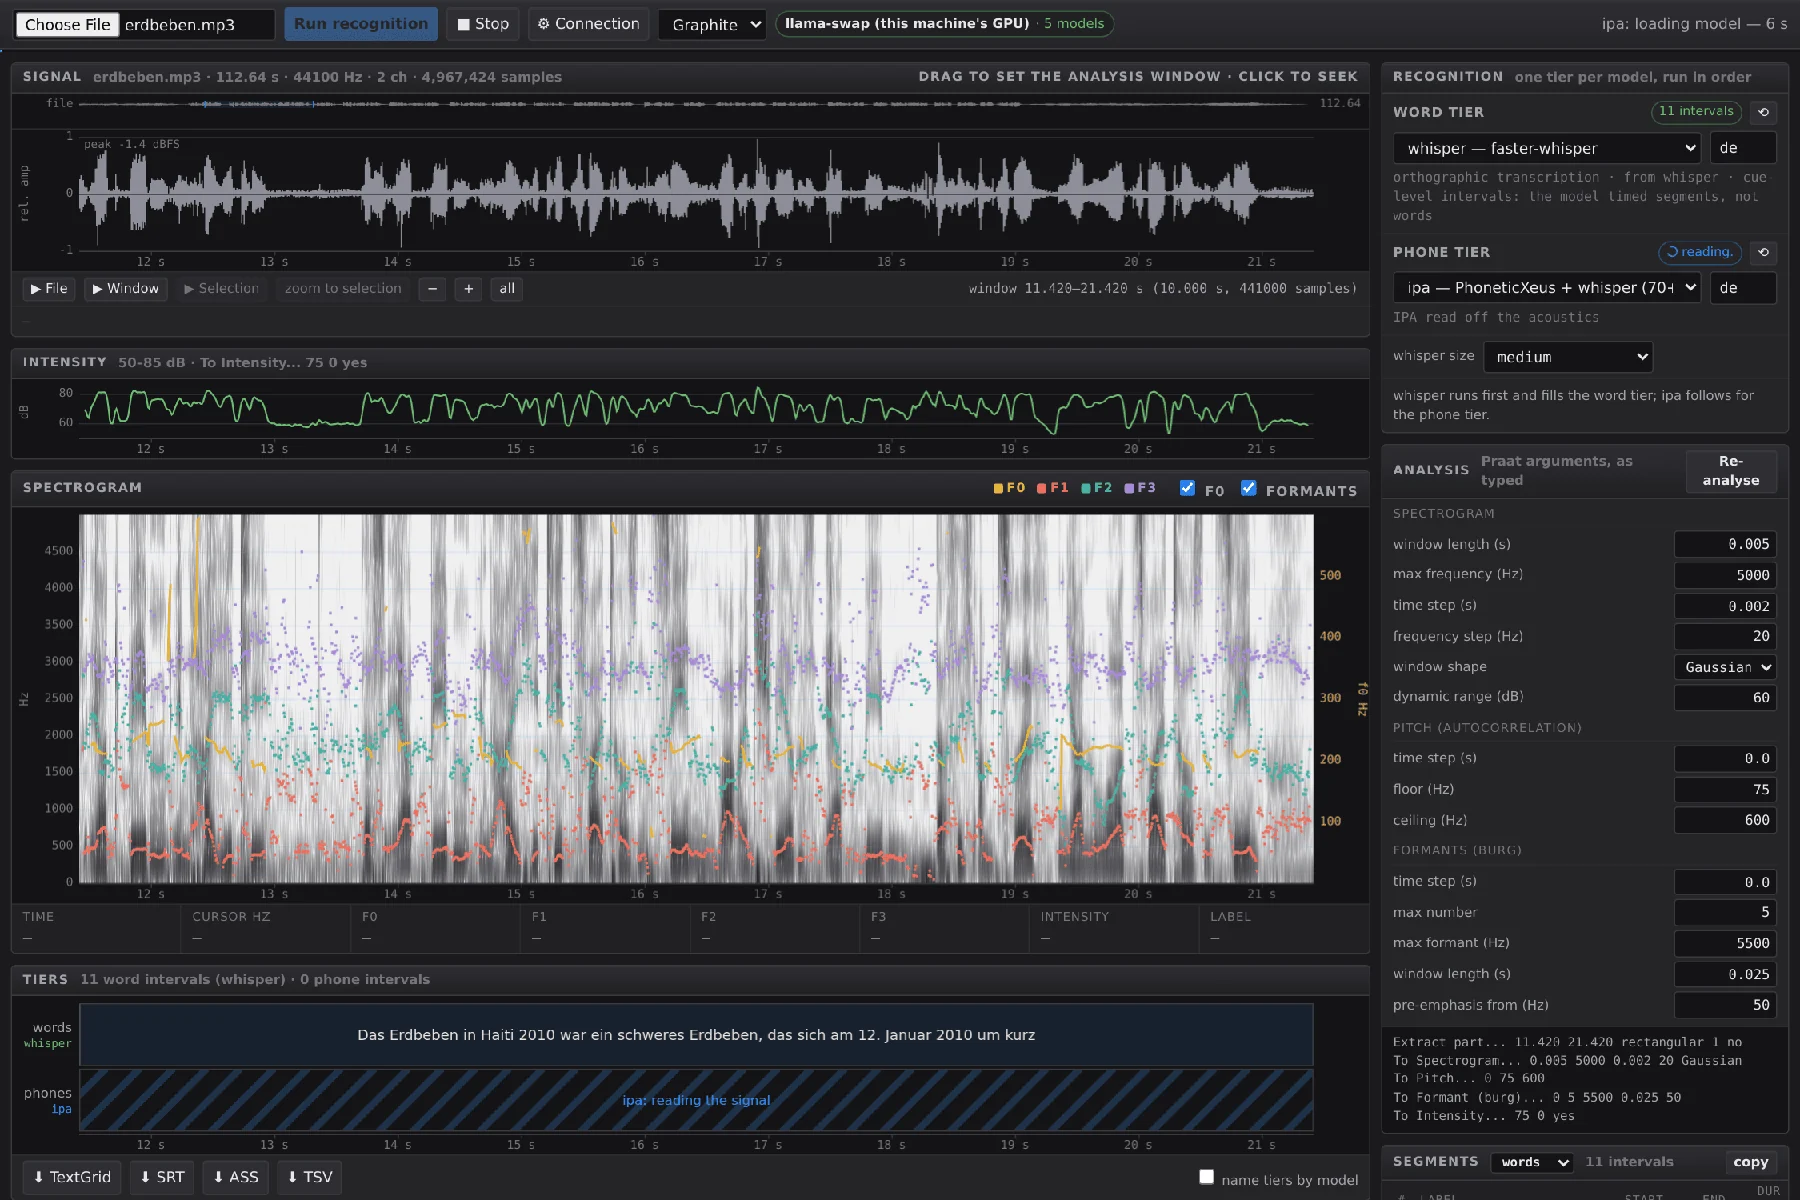Edit spectrogram window length value
The width and height of the screenshot is (1800, 1200).
point(1725,544)
